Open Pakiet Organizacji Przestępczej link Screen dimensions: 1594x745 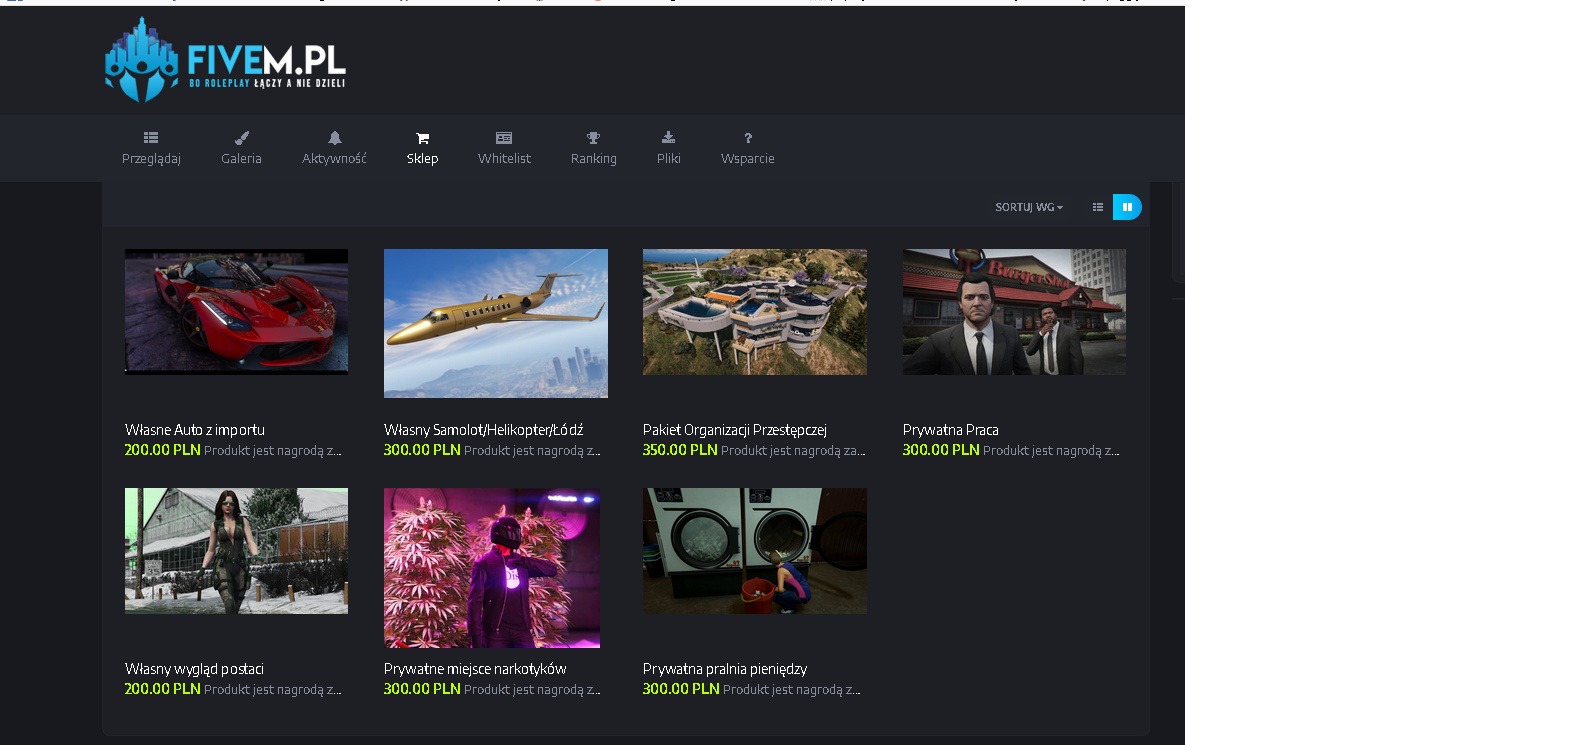(x=735, y=430)
